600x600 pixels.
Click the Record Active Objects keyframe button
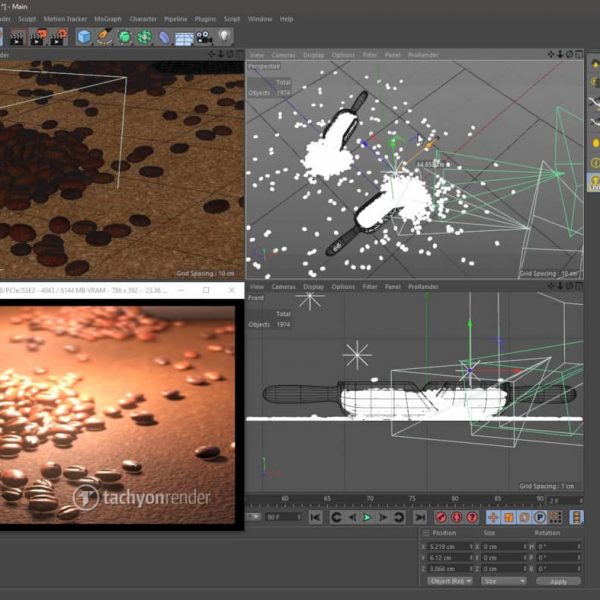tap(441, 517)
